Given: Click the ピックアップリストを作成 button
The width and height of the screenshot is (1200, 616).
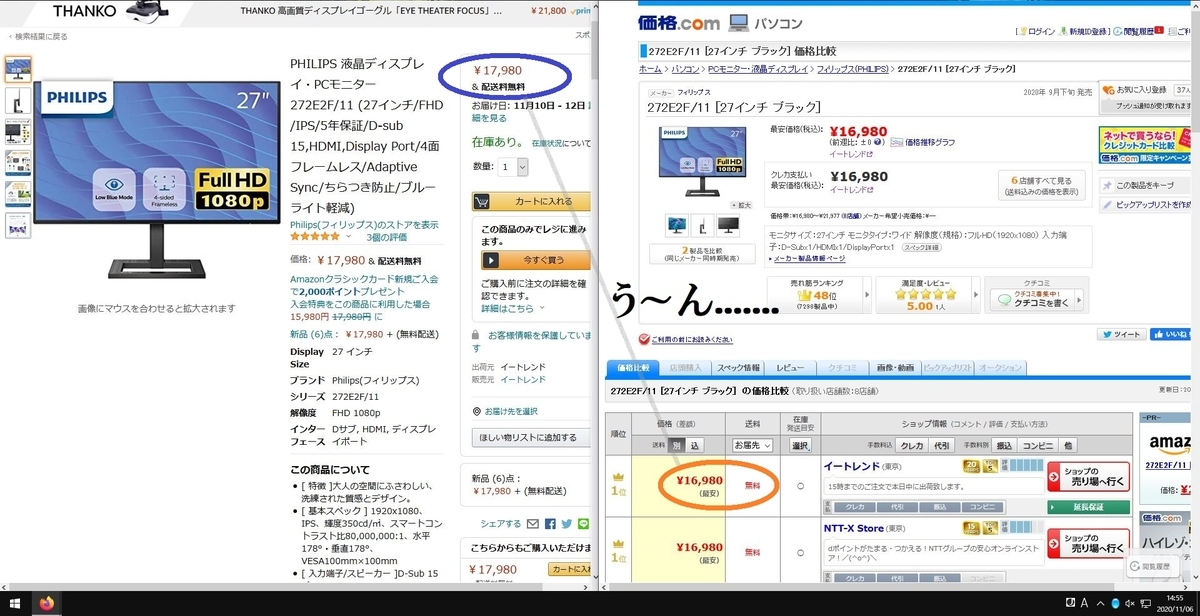Looking at the screenshot, I should 1146,204.
